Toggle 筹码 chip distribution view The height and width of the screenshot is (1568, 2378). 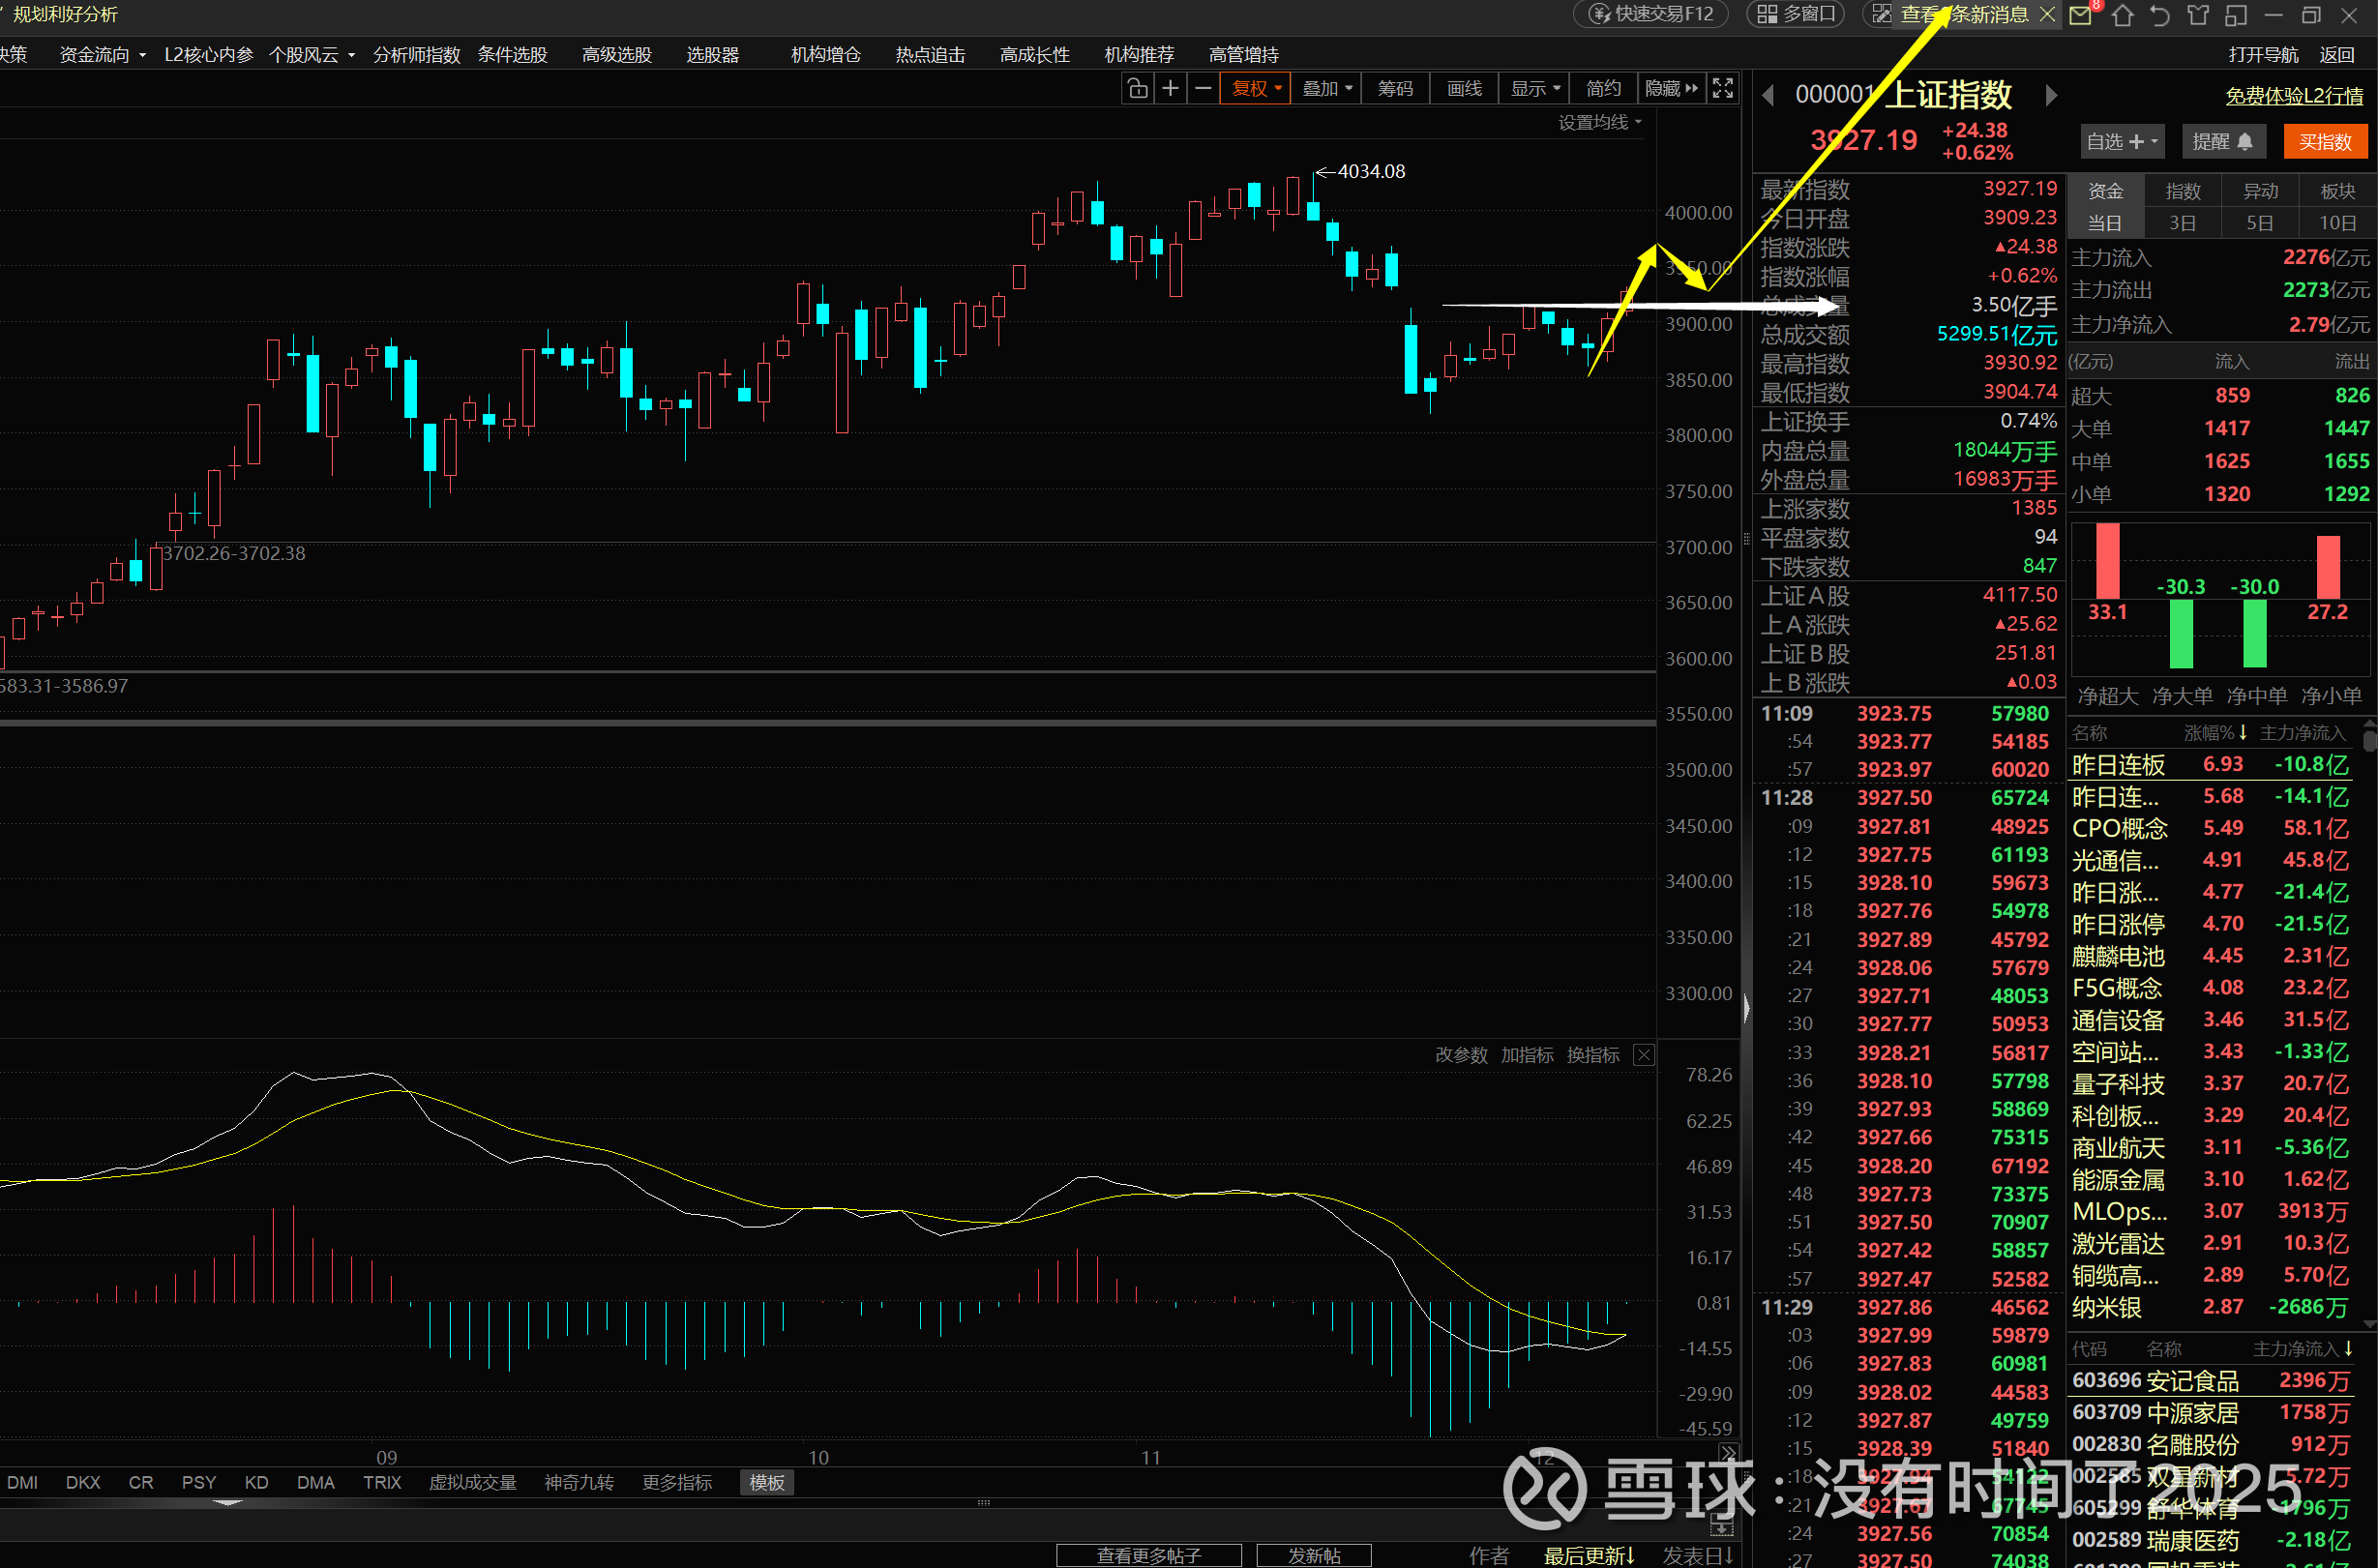tap(1395, 89)
